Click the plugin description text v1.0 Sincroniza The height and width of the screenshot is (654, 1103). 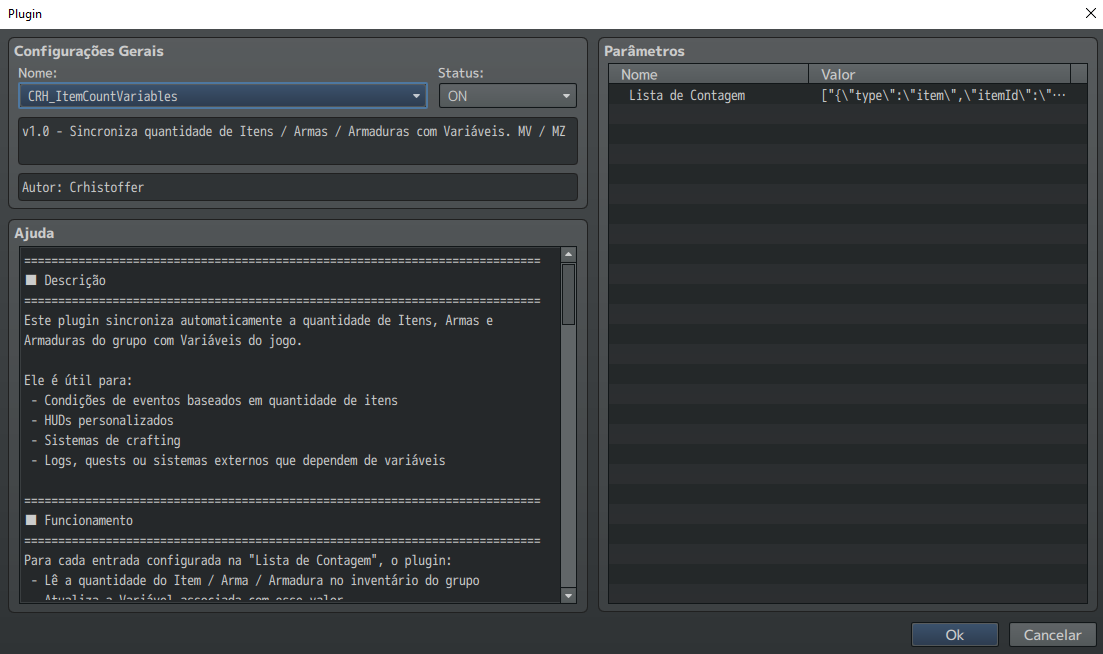[x=294, y=132]
